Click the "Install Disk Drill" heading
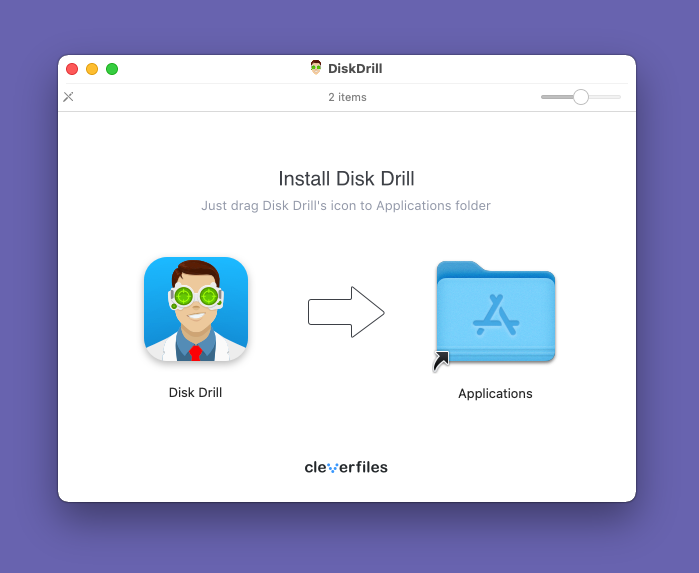The image size is (699, 573). tap(346, 178)
